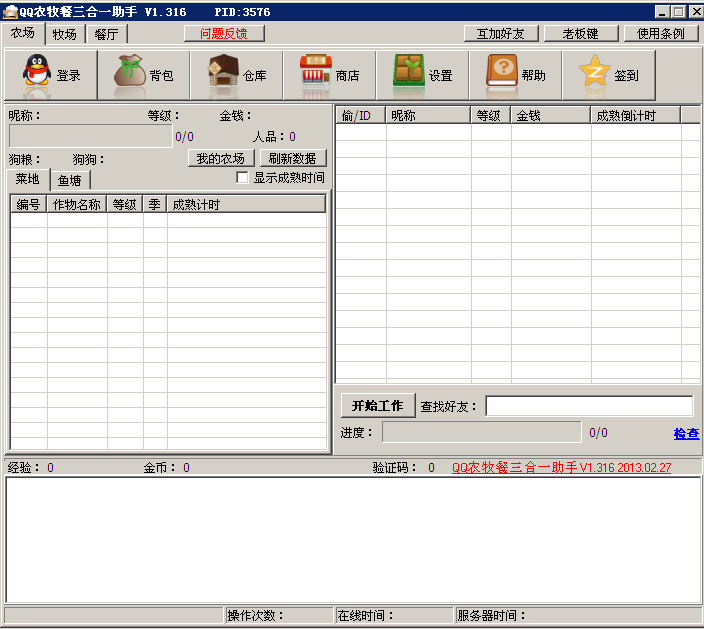Viewport: 704px width, 629px height.
Task: Switch to the 牧场 tab
Action: pyautogui.click(x=65, y=34)
